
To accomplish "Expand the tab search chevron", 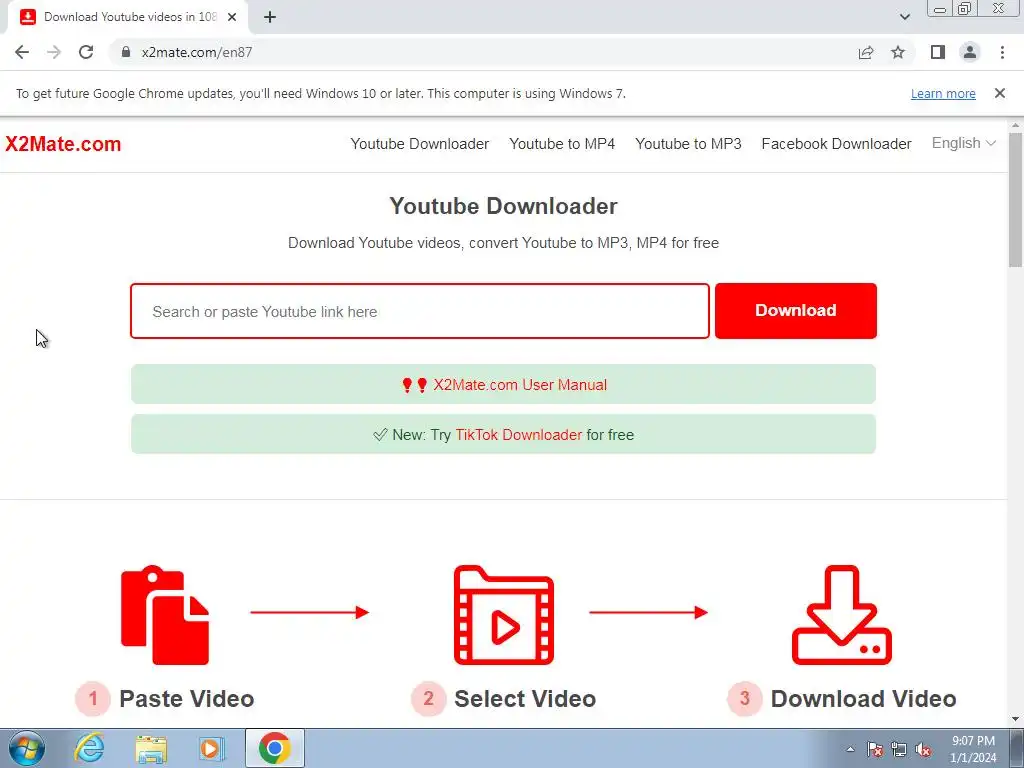I will (904, 17).
